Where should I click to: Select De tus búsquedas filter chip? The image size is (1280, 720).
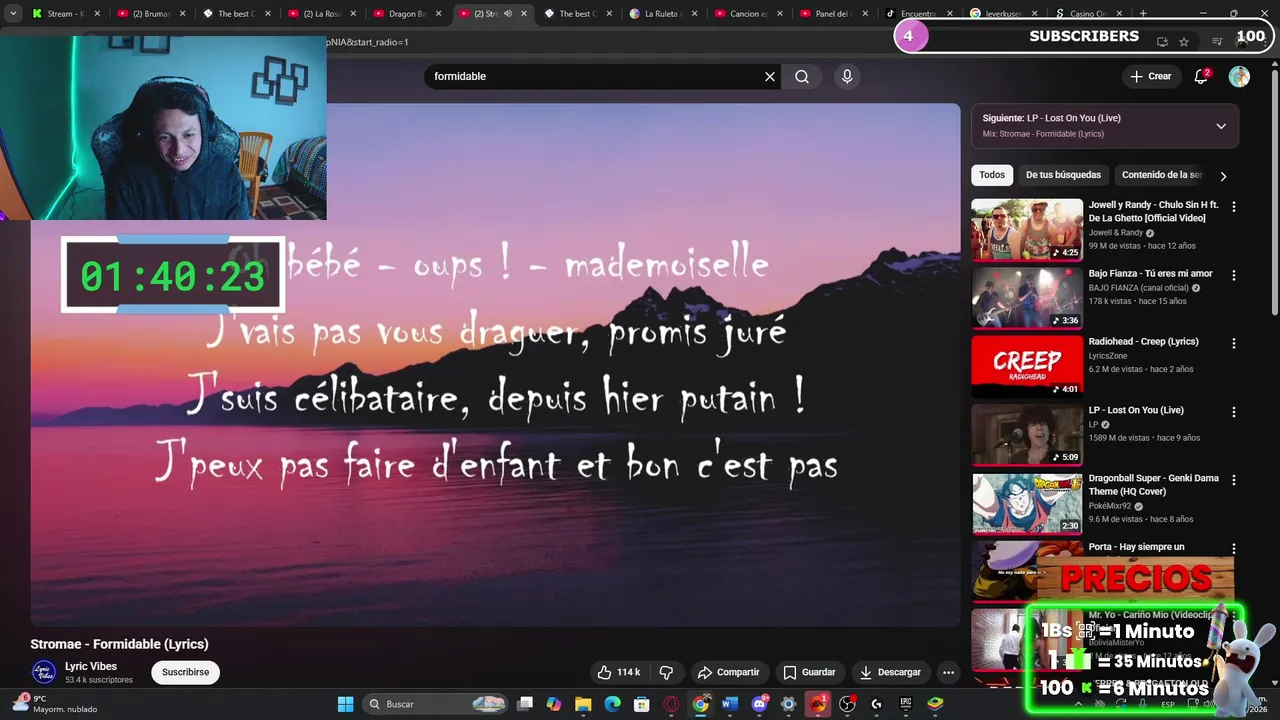coord(1063,175)
